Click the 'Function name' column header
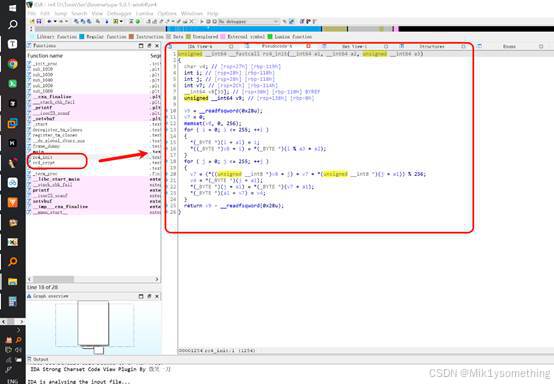The width and height of the screenshot is (554, 384). pos(45,56)
